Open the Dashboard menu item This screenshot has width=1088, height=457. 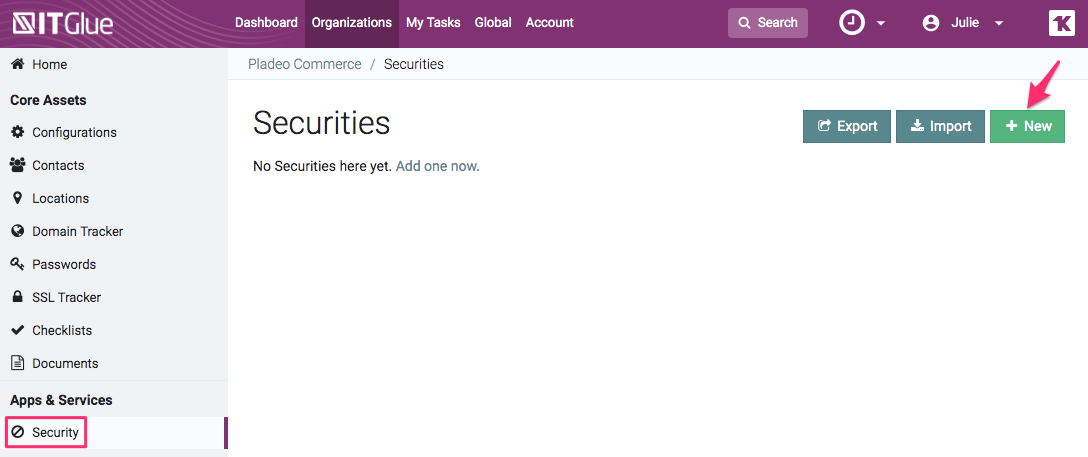(x=266, y=23)
